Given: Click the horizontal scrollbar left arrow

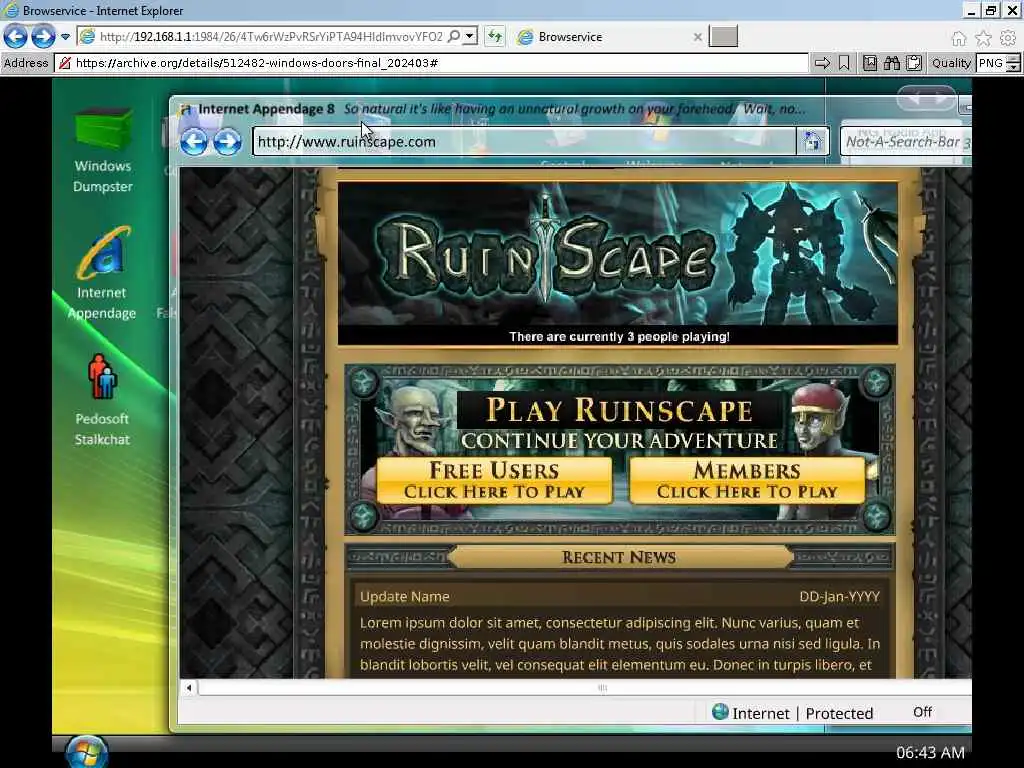Looking at the screenshot, I should 189,688.
